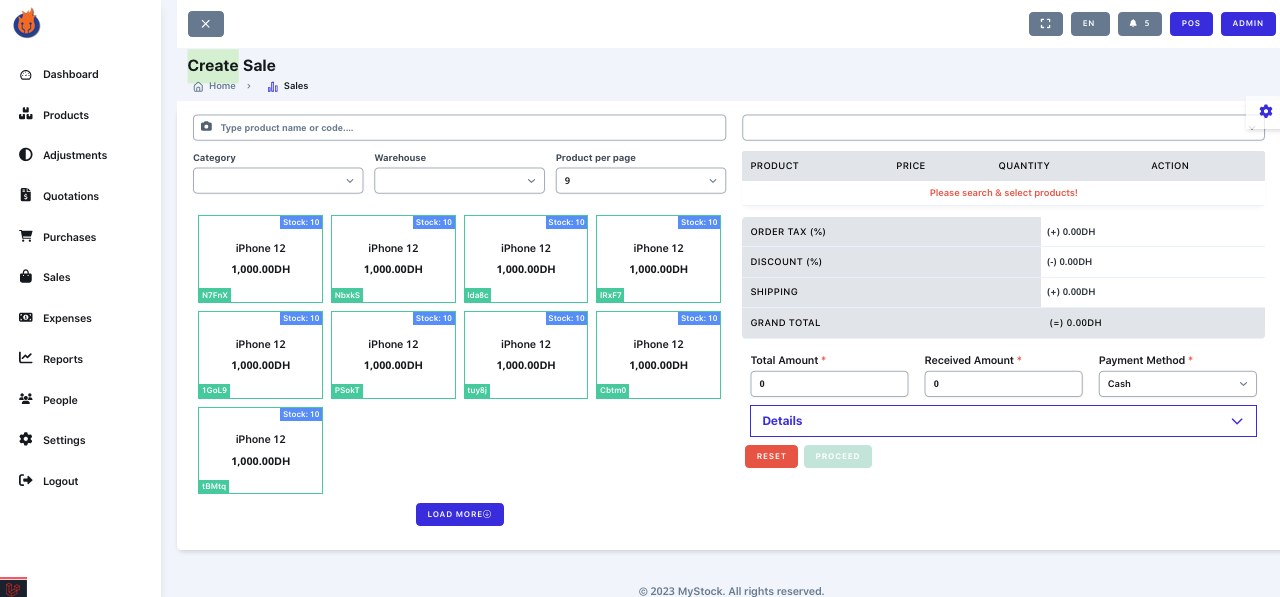The image size is (1280, 597).
Task: Select iPhone 12 card with code Cbtm0
Action: 658,355
